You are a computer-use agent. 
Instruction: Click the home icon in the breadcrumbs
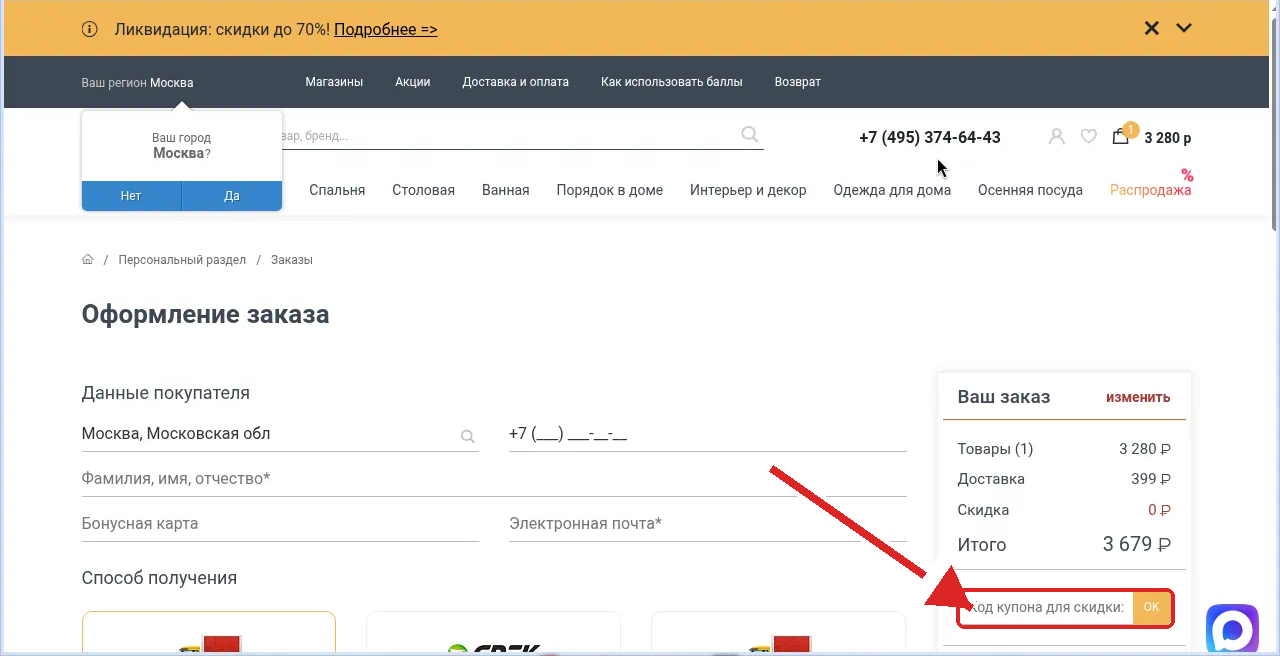point(88,259)
